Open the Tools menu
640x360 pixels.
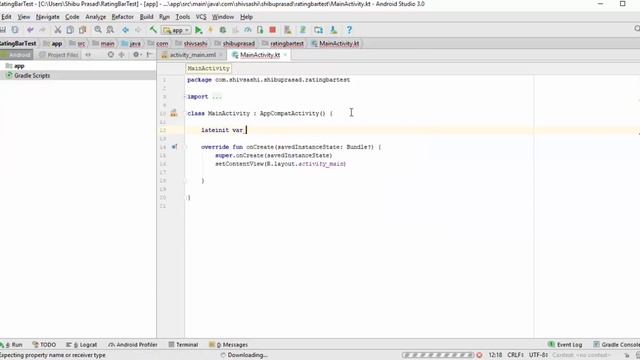click(x=182, y=17)
